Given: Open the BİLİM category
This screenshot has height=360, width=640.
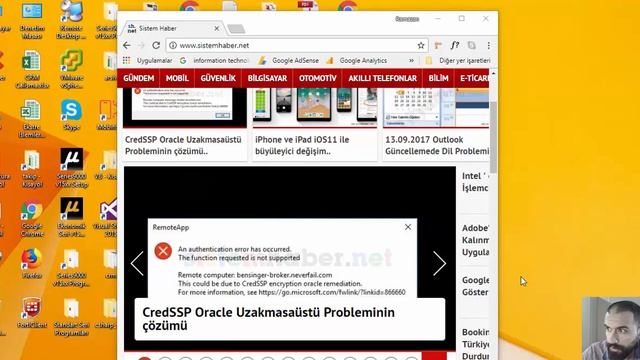Looking at the screenshot, I should point(438,78).
